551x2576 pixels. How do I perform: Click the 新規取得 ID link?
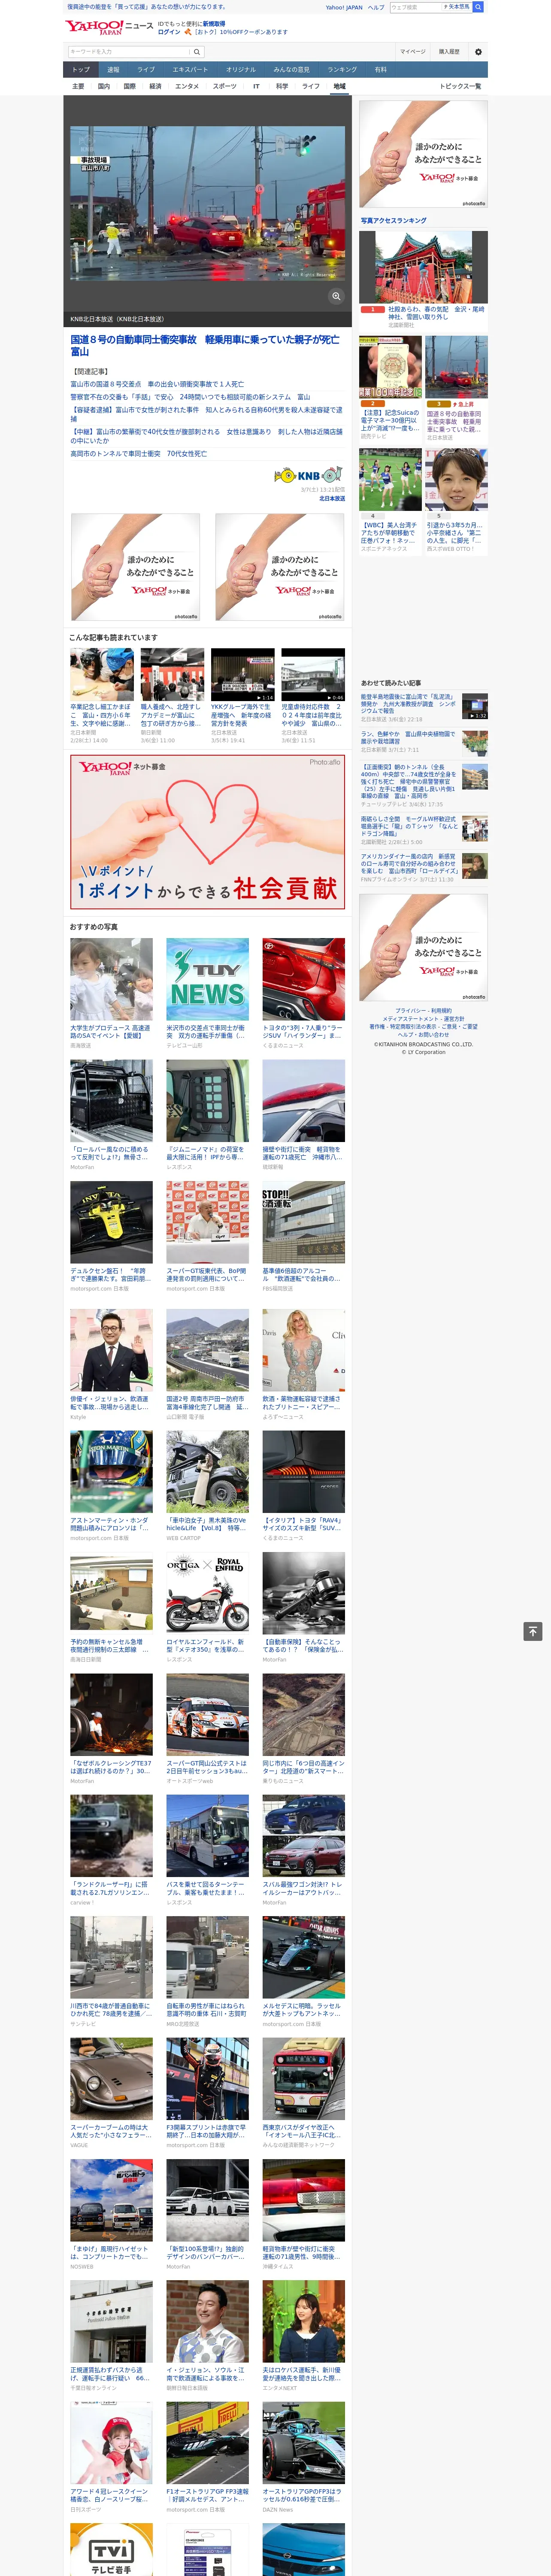[214, 23]
